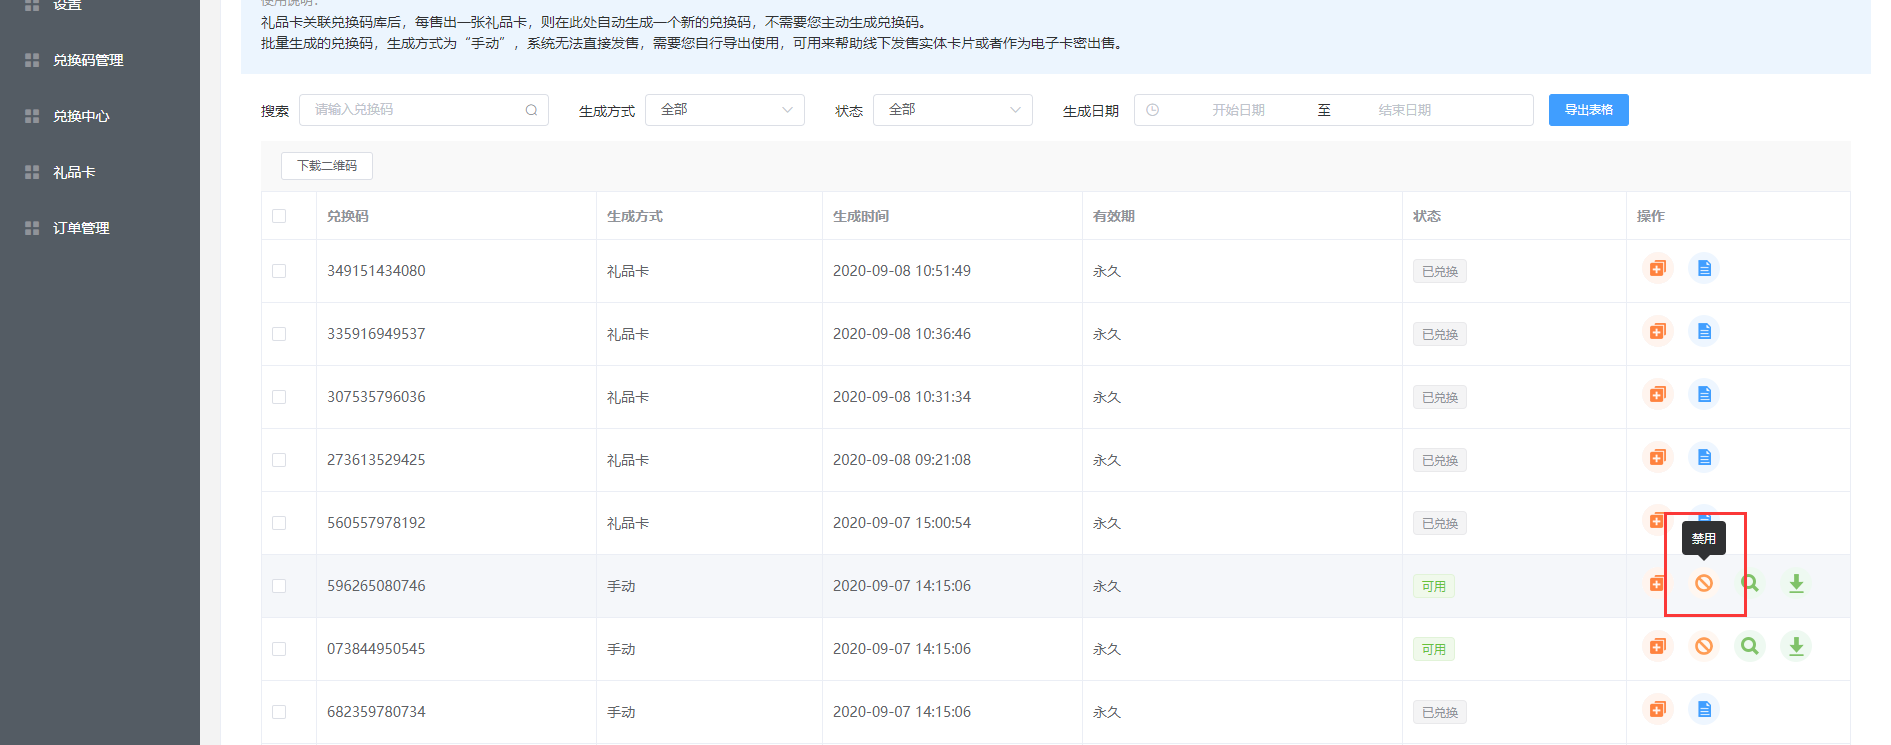Check the box for code 596265080746
This screenshot has height=745, width=1891.
(279, 586)
